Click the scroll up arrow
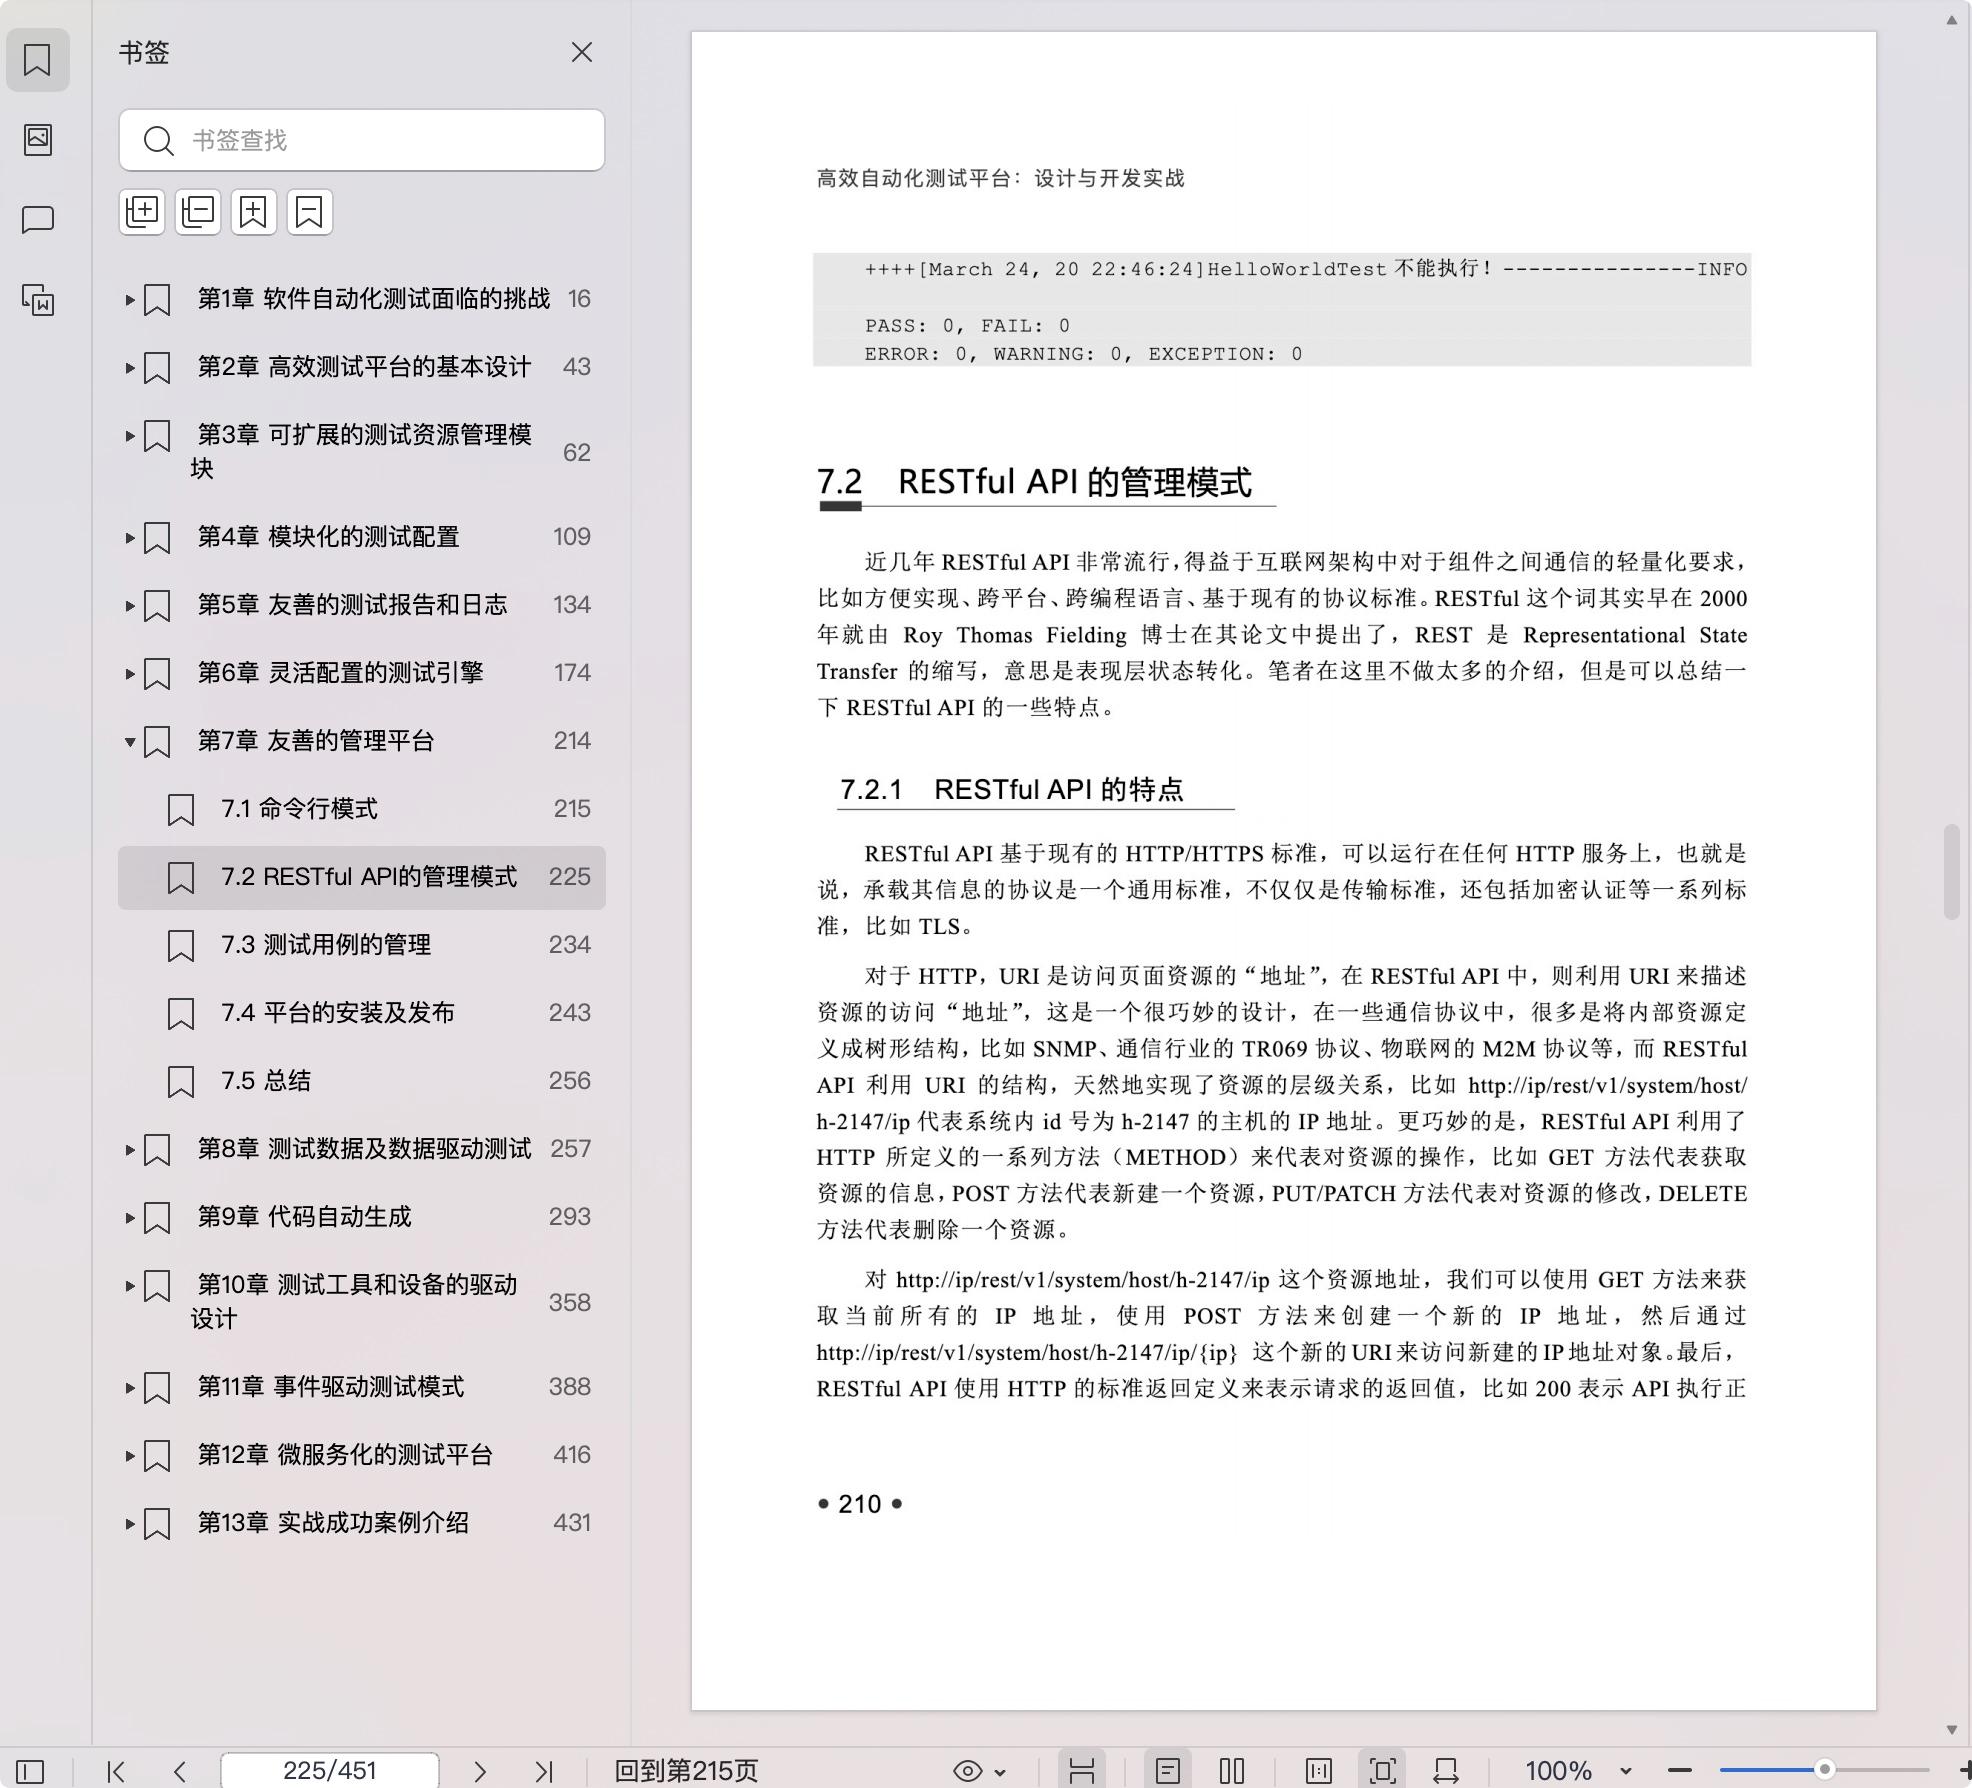Image resolution: width=1972 pixels, height=1788 pixels. [x=1951, y=20]
